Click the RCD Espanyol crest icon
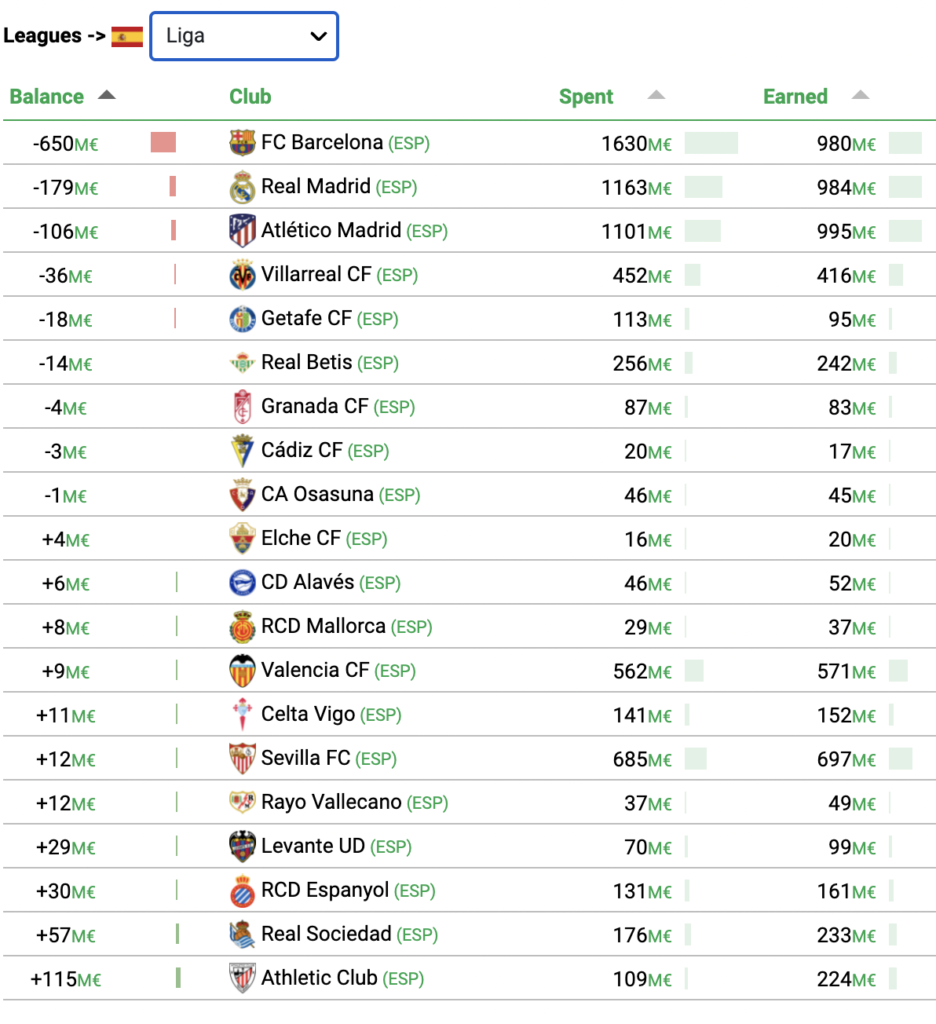 (x=242, y=891)
